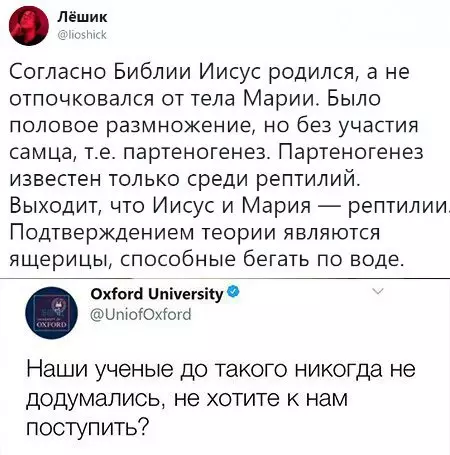450x455 pixels.
Task: Click the Oxford University crest avatar
Action: click(x=52, y=313)
